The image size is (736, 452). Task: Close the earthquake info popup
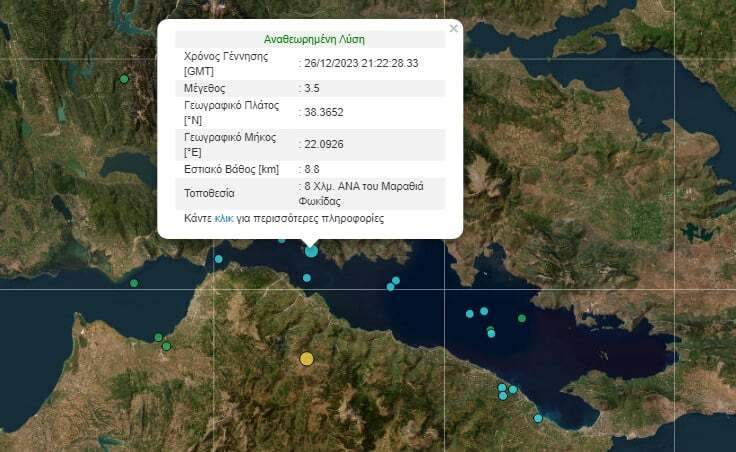453,29
